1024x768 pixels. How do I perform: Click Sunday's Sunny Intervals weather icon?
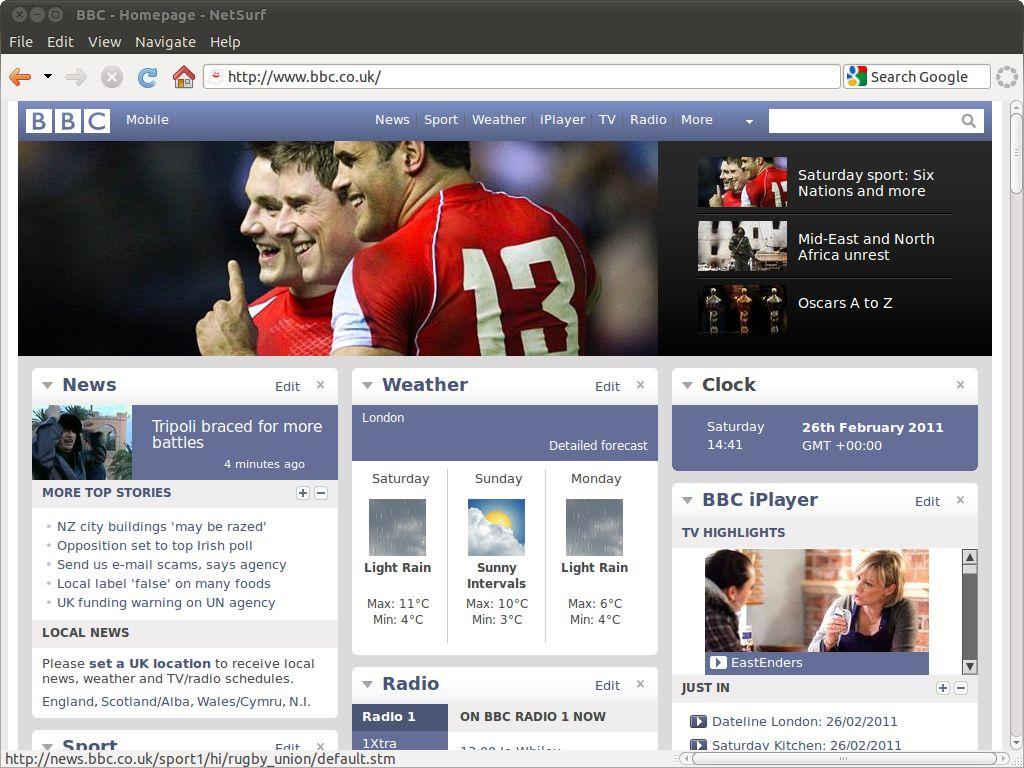tap(496, 528)
